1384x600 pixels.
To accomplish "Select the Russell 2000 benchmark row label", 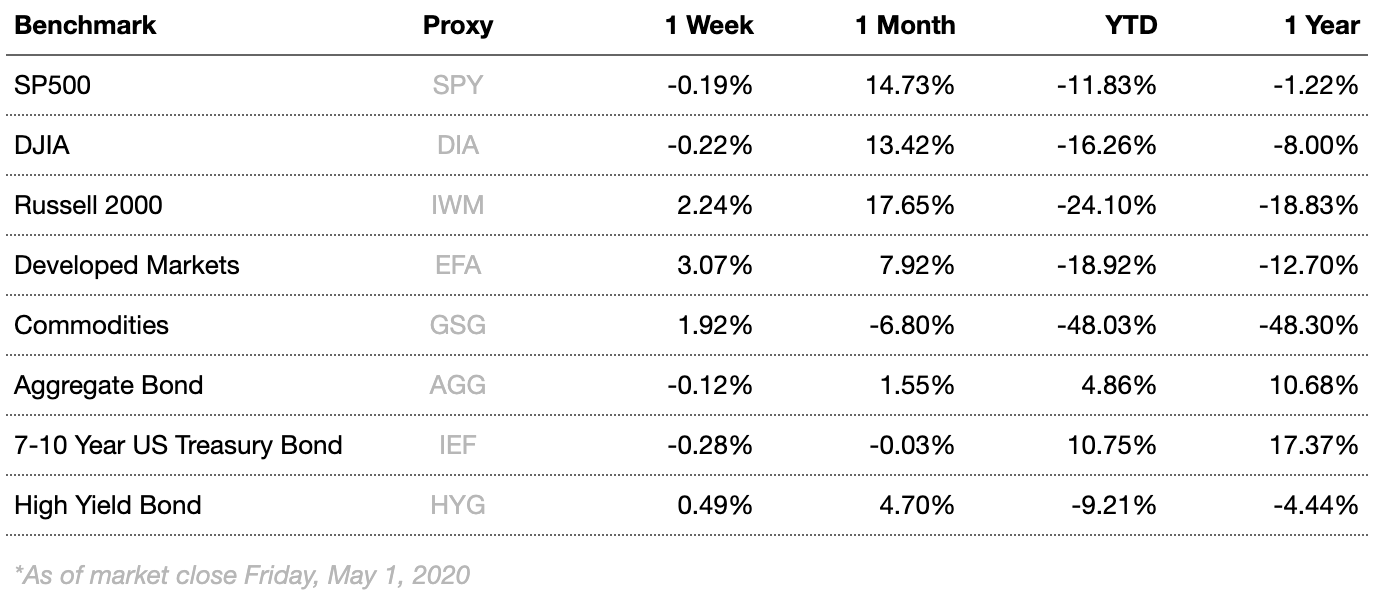I will (88, 205).
